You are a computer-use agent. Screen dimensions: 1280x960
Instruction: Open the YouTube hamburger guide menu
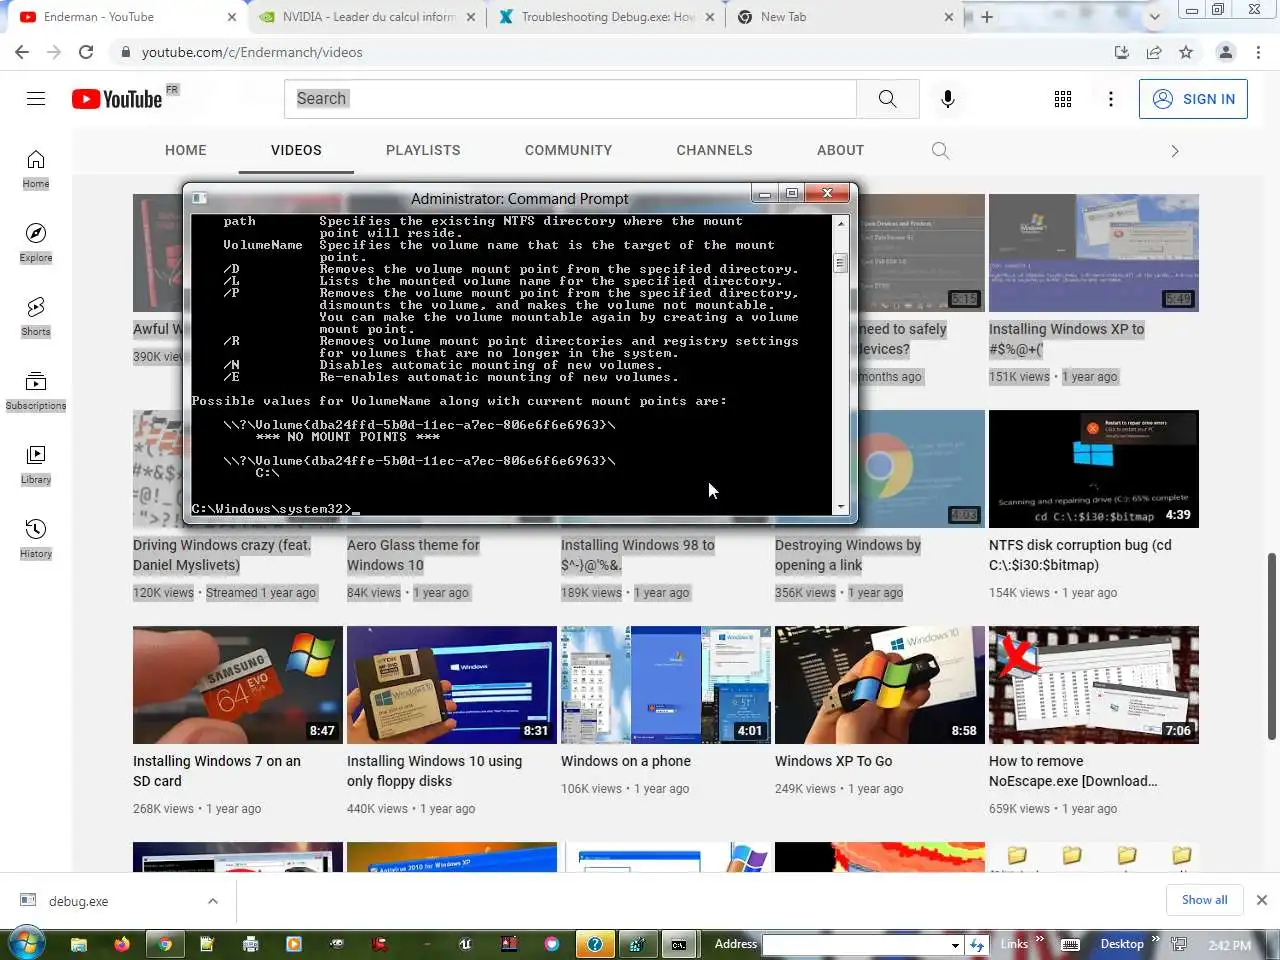click(36, 98)
